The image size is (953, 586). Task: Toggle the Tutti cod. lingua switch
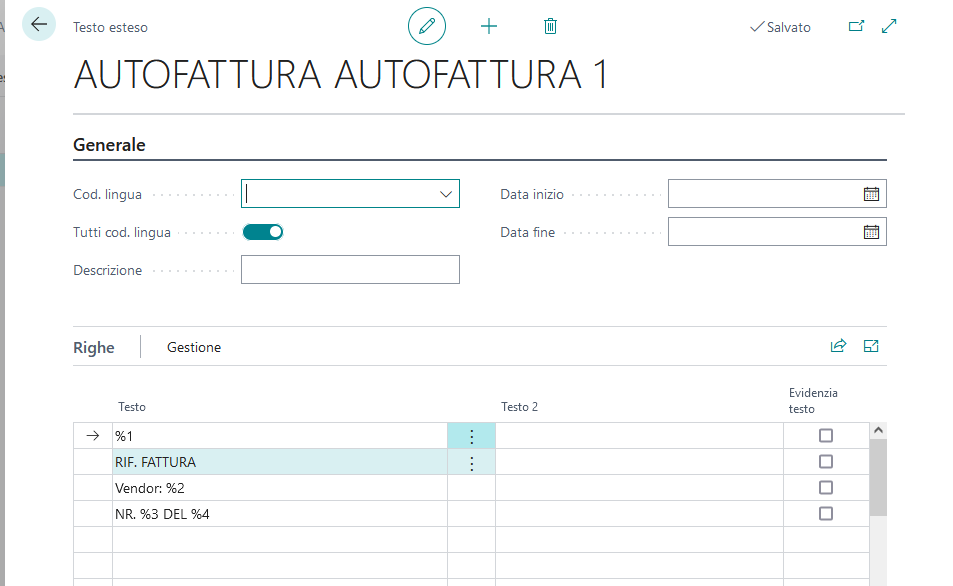tap(264, 232)
